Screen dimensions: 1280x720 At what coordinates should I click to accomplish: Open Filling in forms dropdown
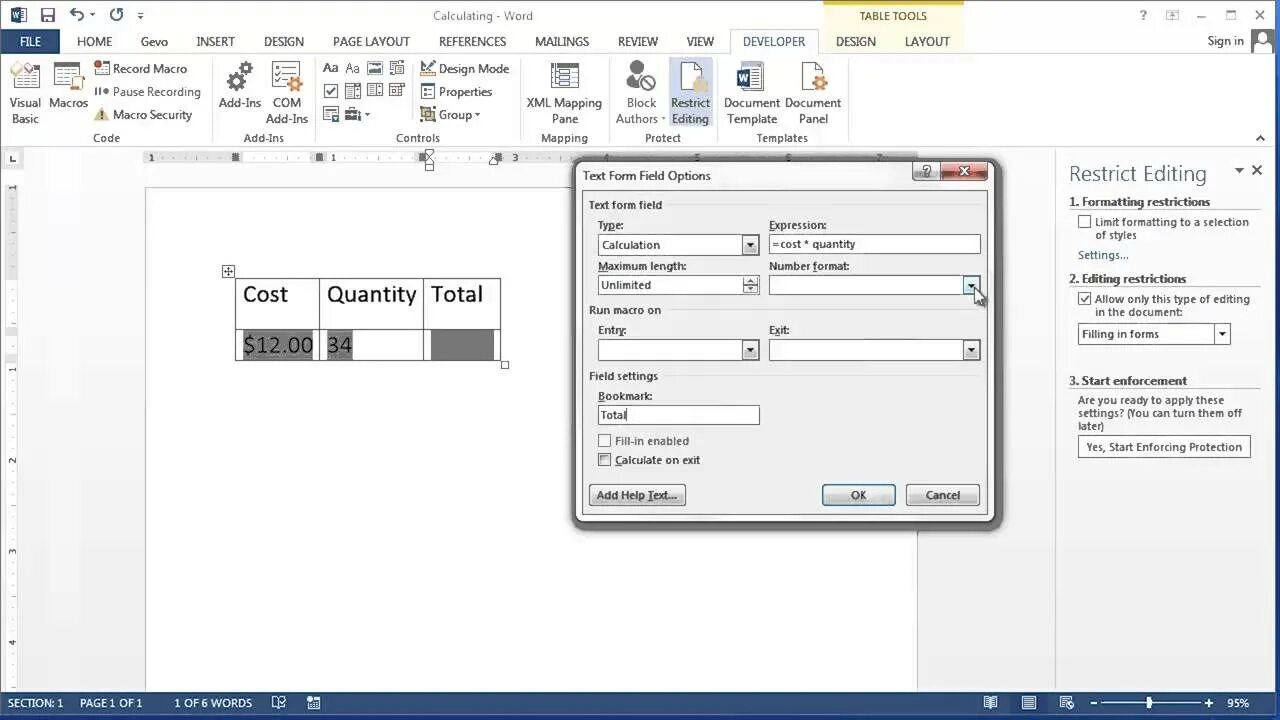[1222, 334]
